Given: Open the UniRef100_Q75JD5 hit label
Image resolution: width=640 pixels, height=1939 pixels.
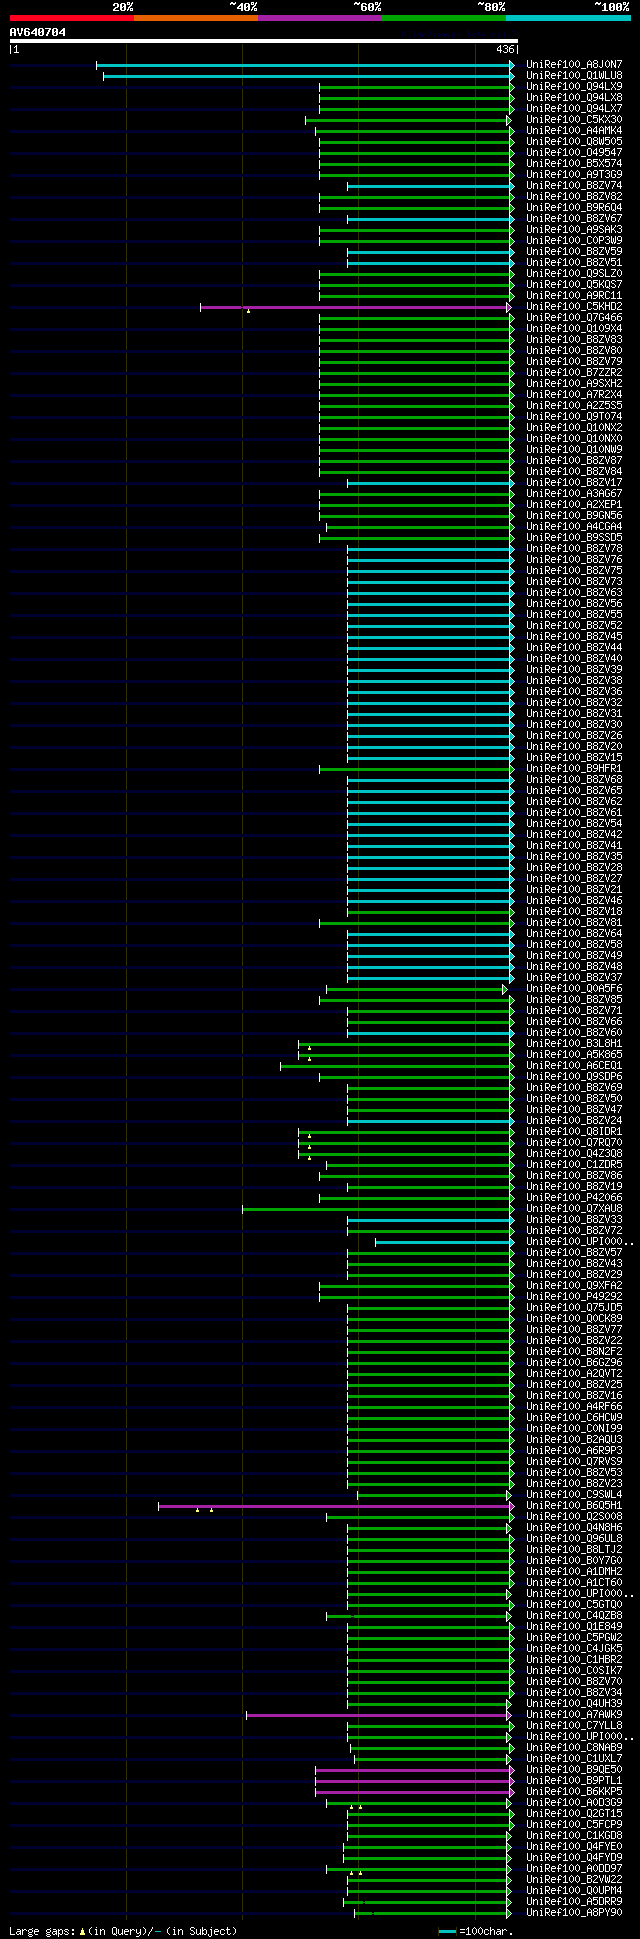Looking at the screenshot, I should pyautogui.click(x=574, y=1308).
